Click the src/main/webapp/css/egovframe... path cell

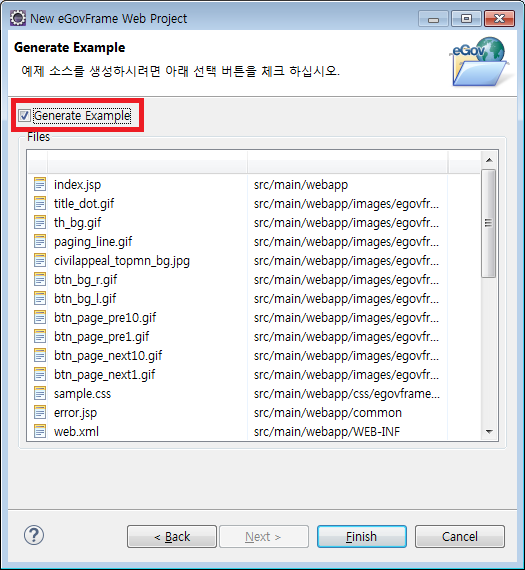pos(346,394)
